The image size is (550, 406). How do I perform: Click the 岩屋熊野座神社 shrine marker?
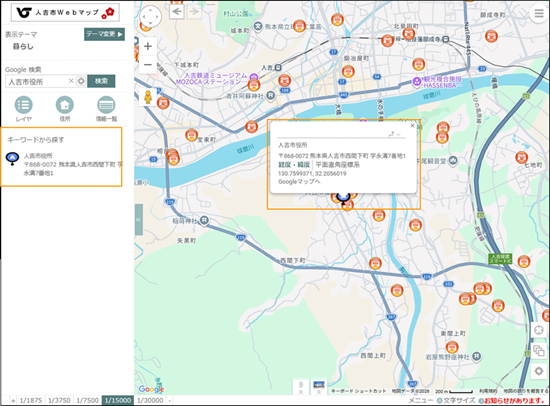click(x=476, y=356)
